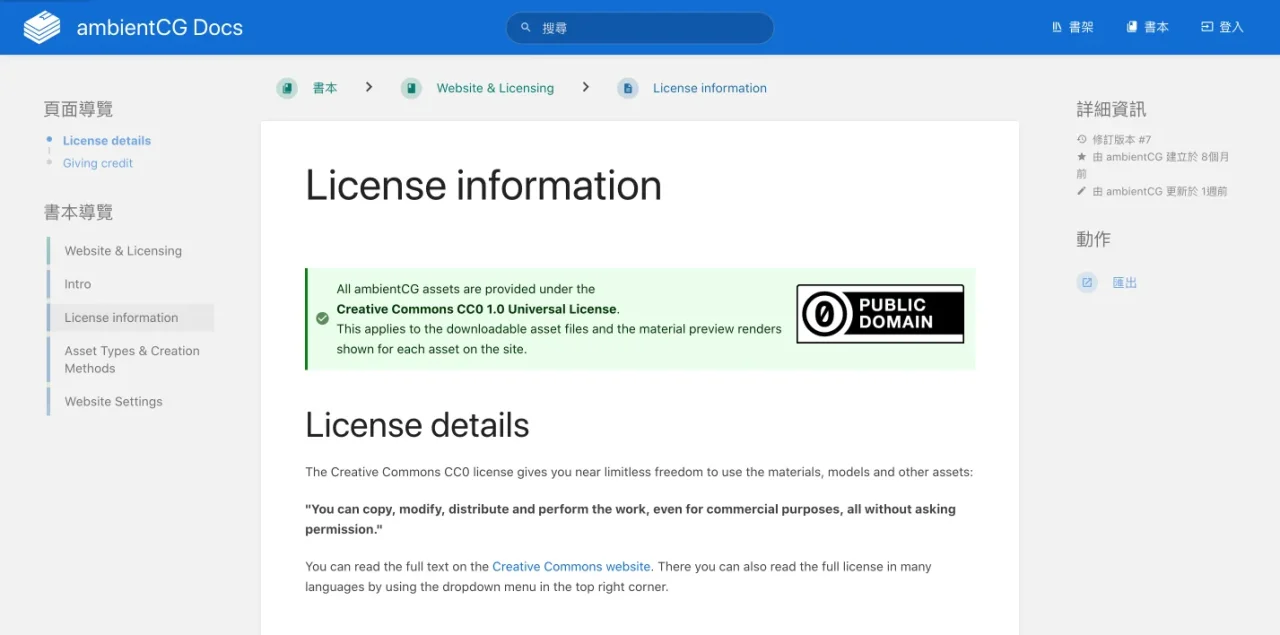Click the Public Domain CC0 badge image
1280x635 pixels.
880,314
